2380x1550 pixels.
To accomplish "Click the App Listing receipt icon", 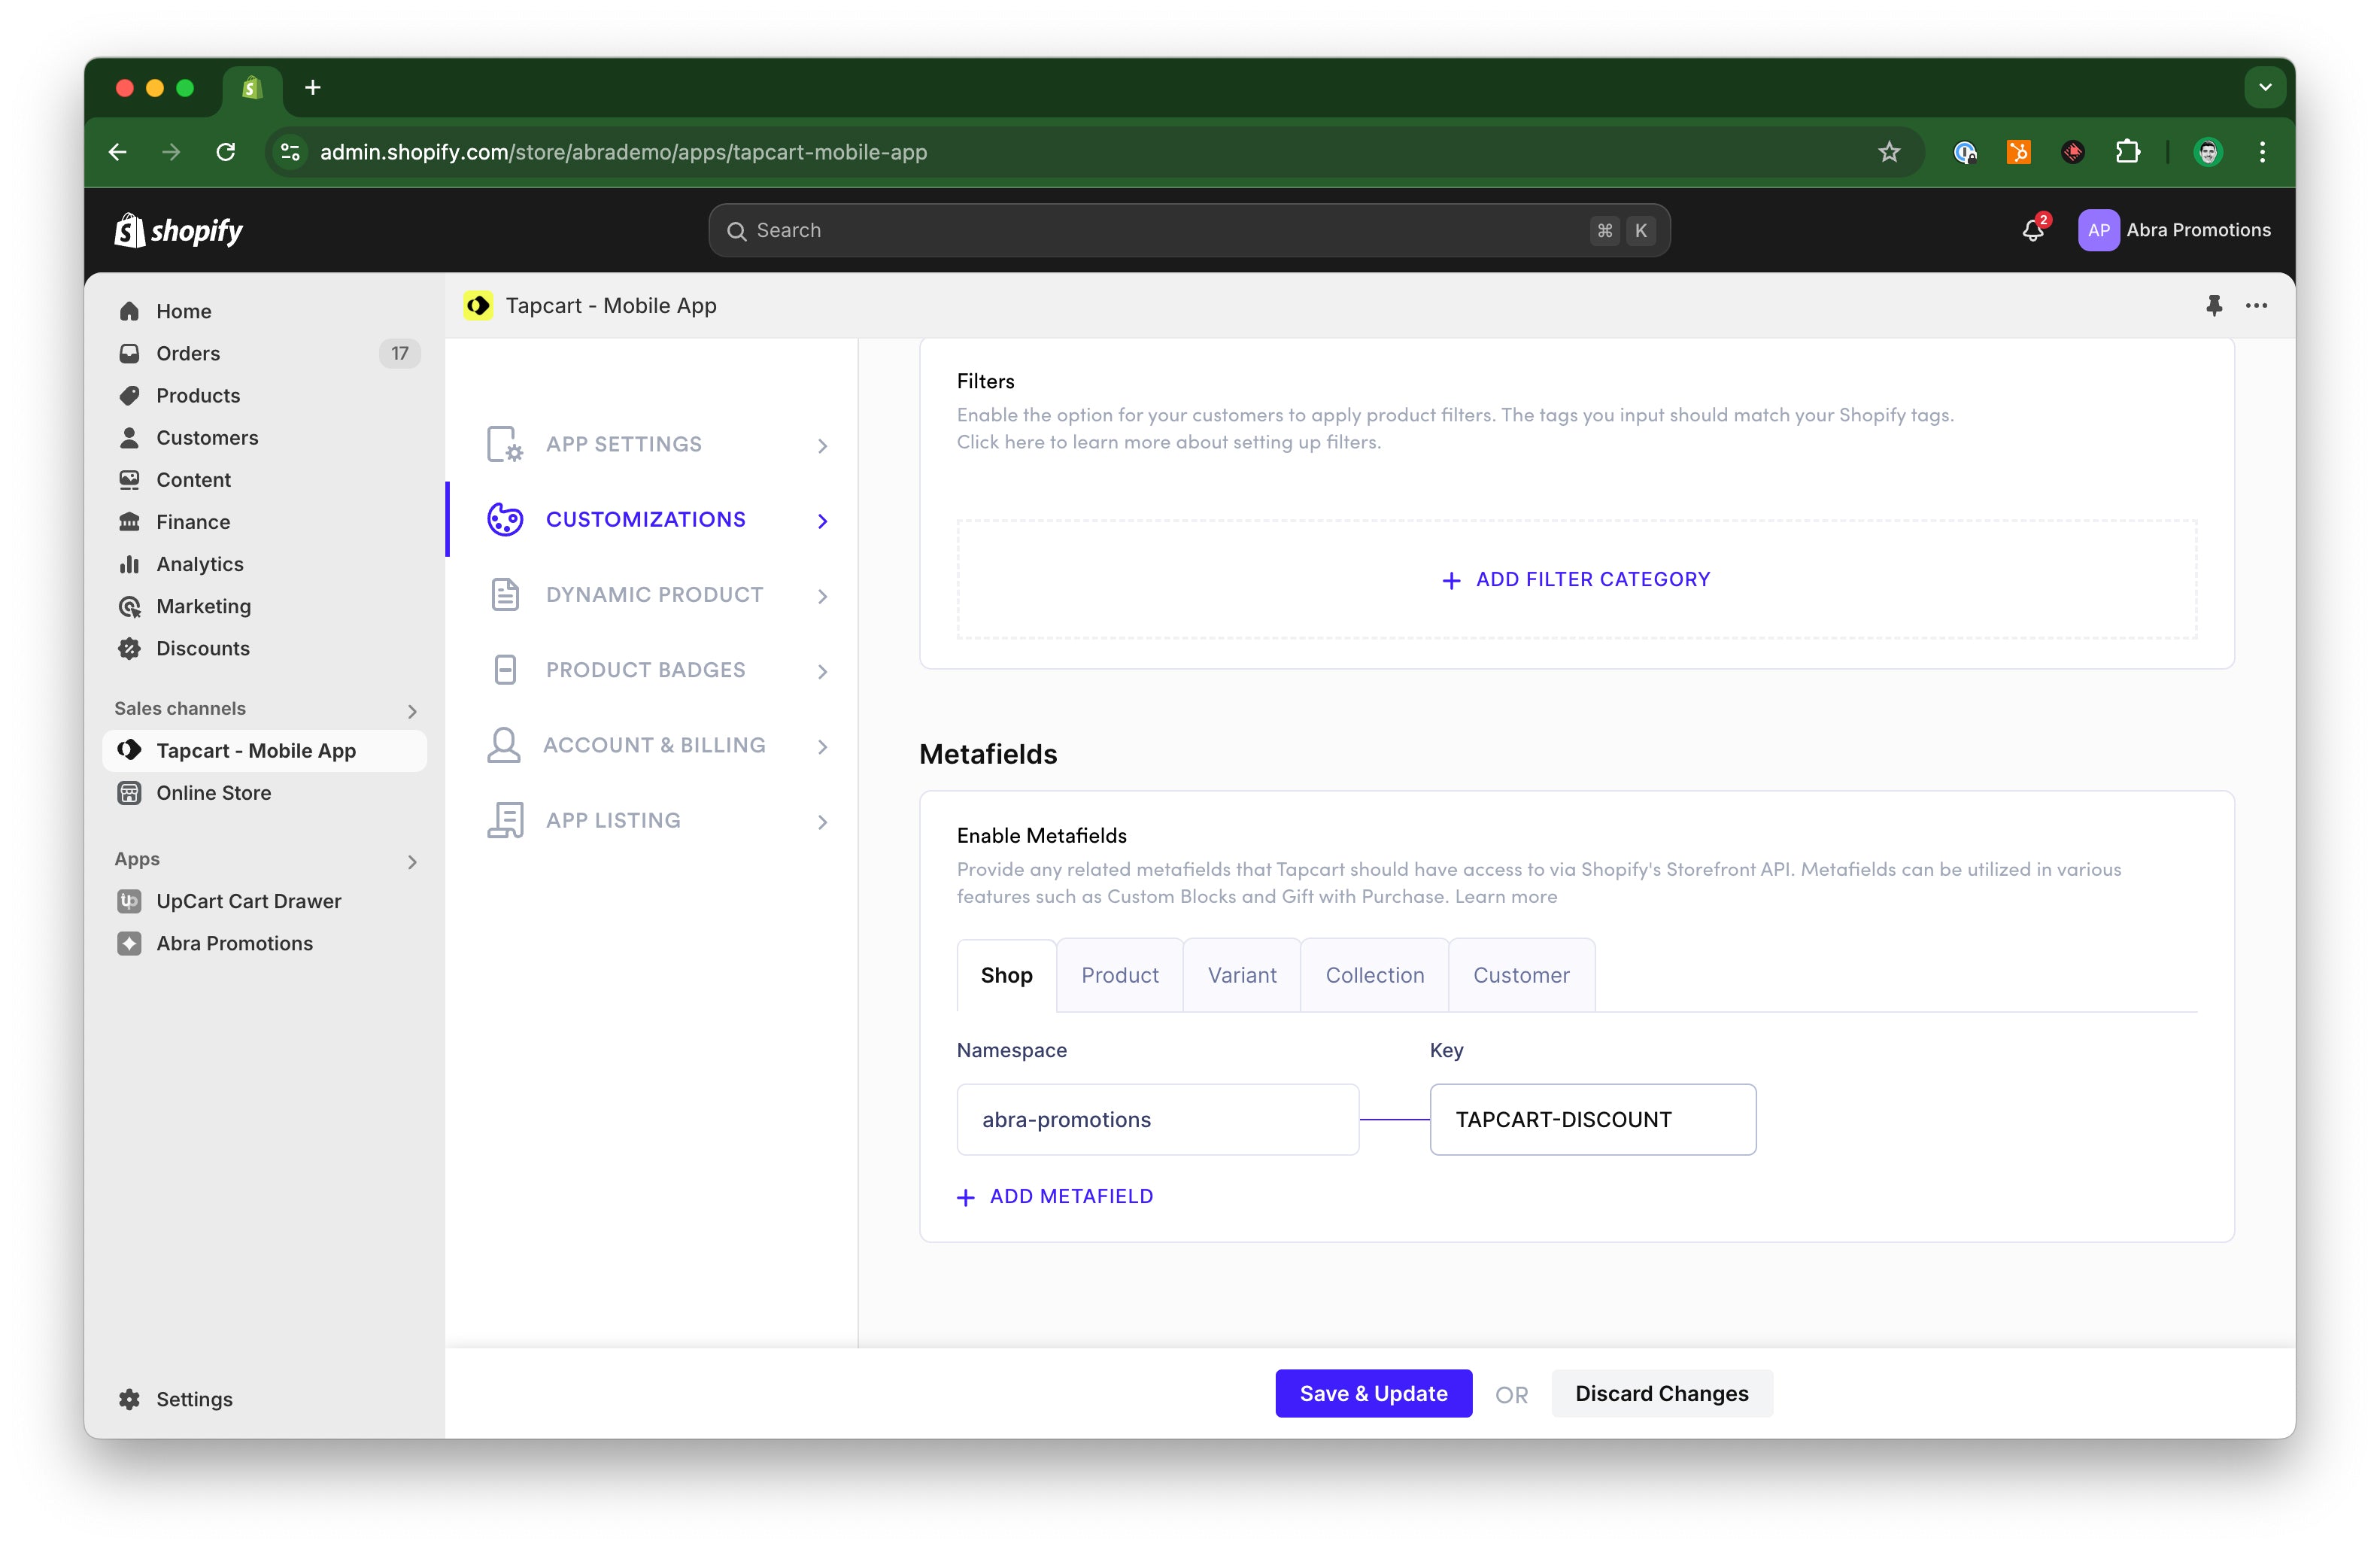I will point(505,820).
